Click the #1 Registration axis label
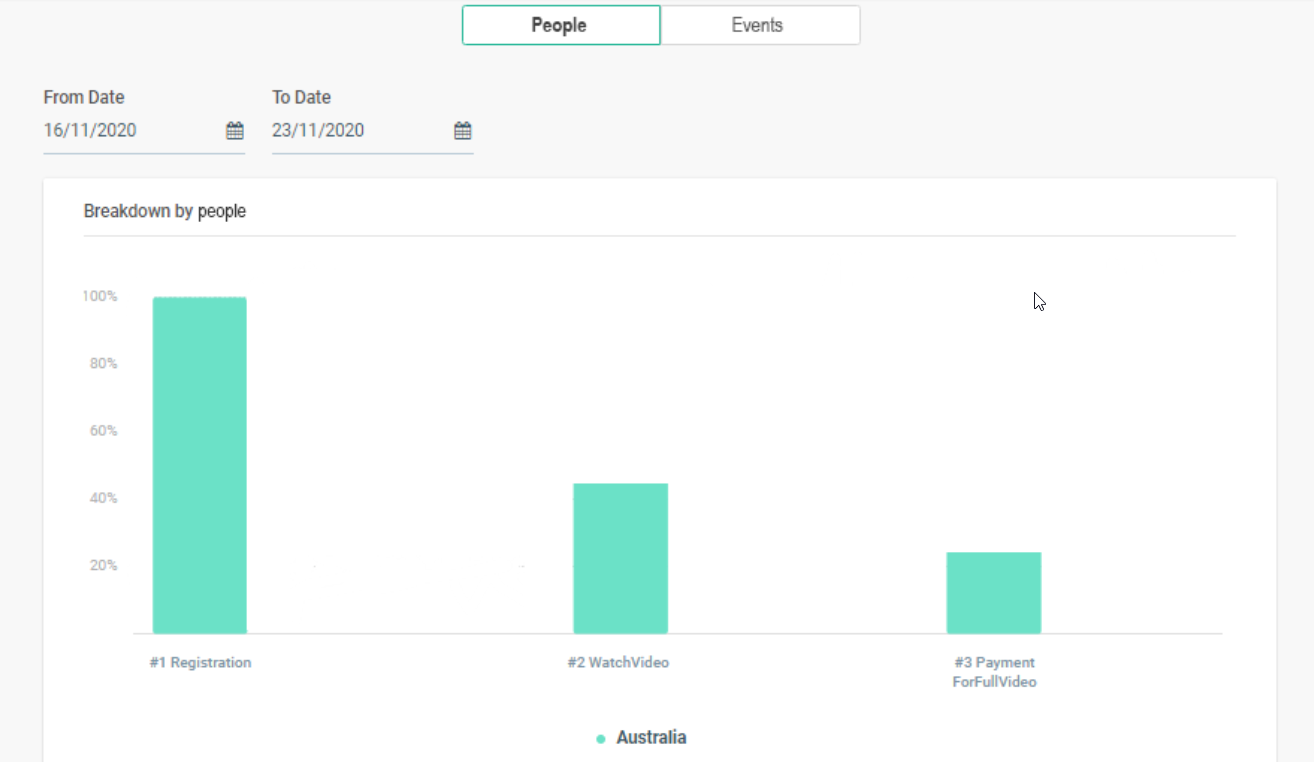The height and width of the screenshot is (762, 1314). [x=200, y=662]
